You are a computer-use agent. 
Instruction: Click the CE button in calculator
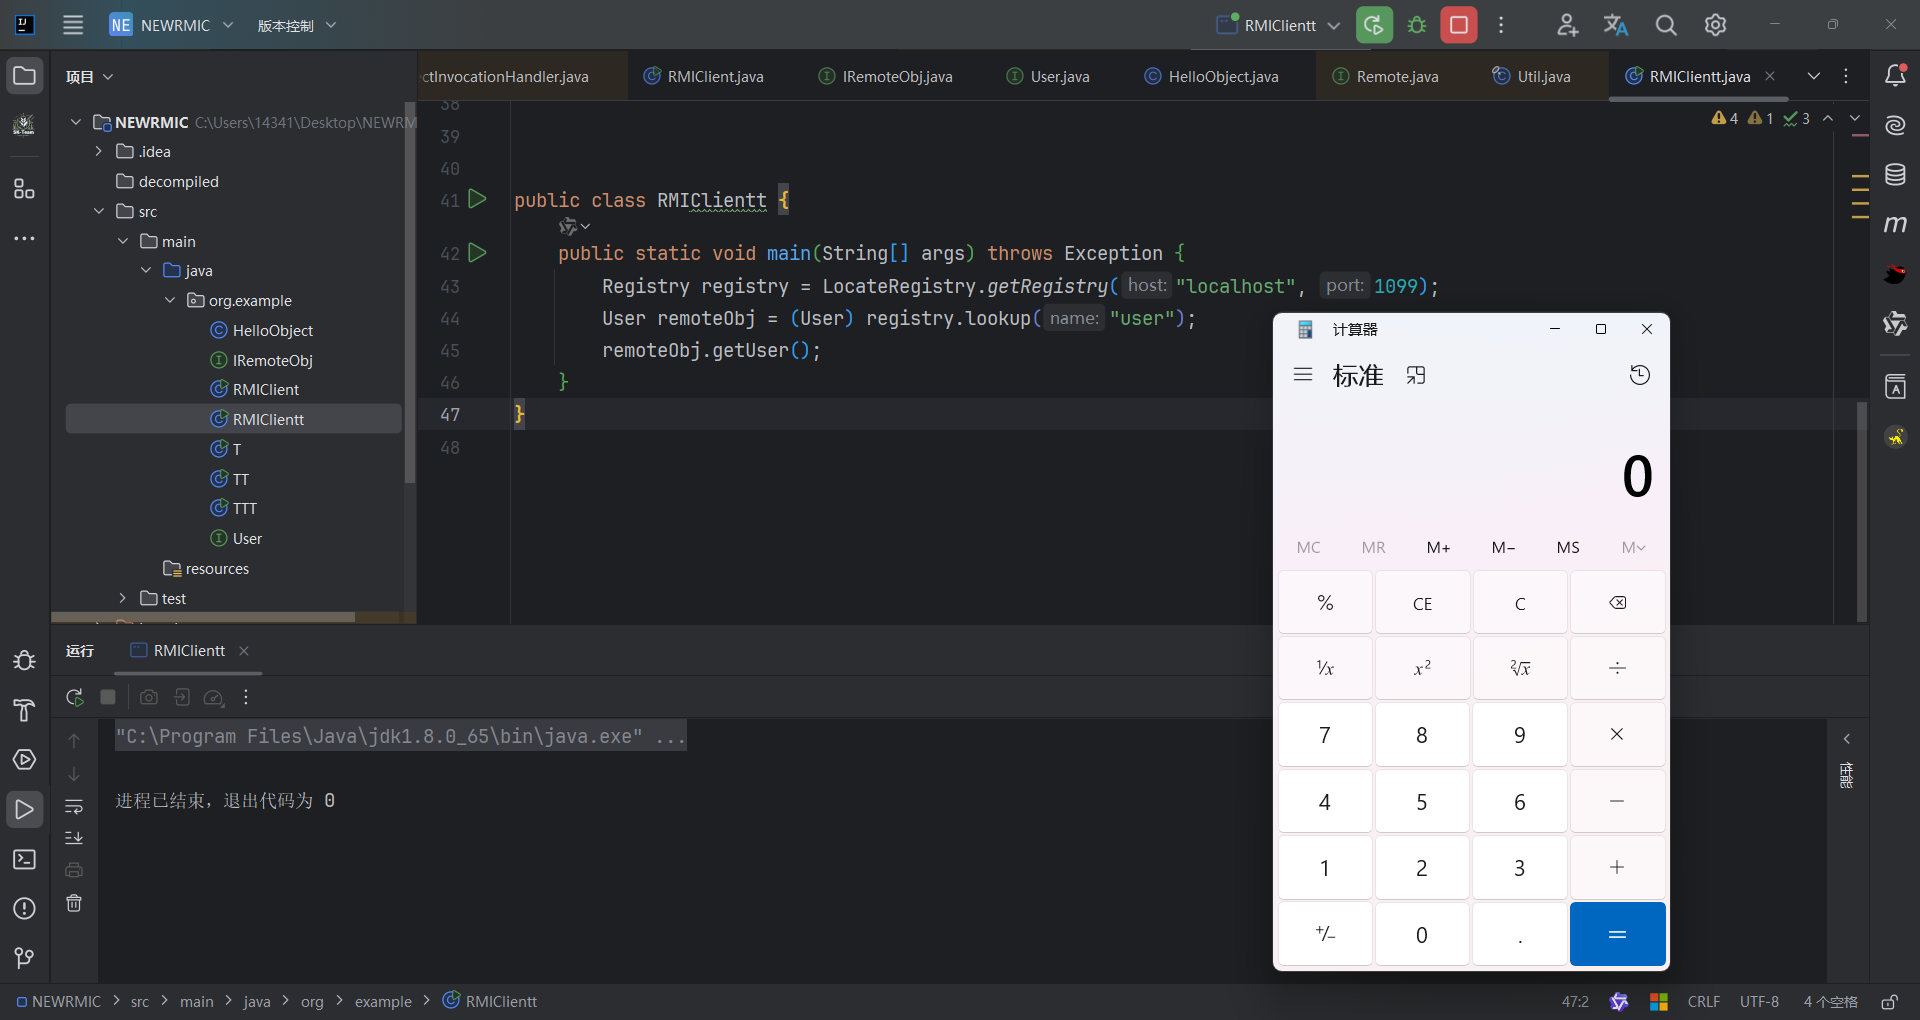pyautogui.click(x=1422, y=603)
